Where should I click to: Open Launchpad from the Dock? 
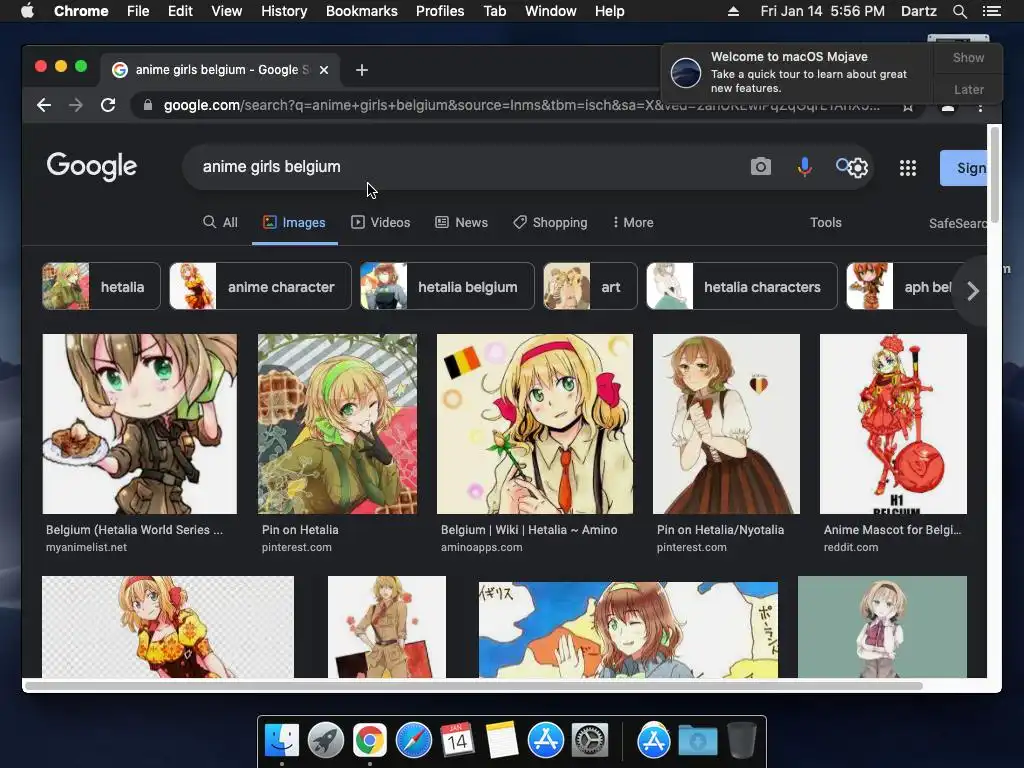(x=326, y=740)
